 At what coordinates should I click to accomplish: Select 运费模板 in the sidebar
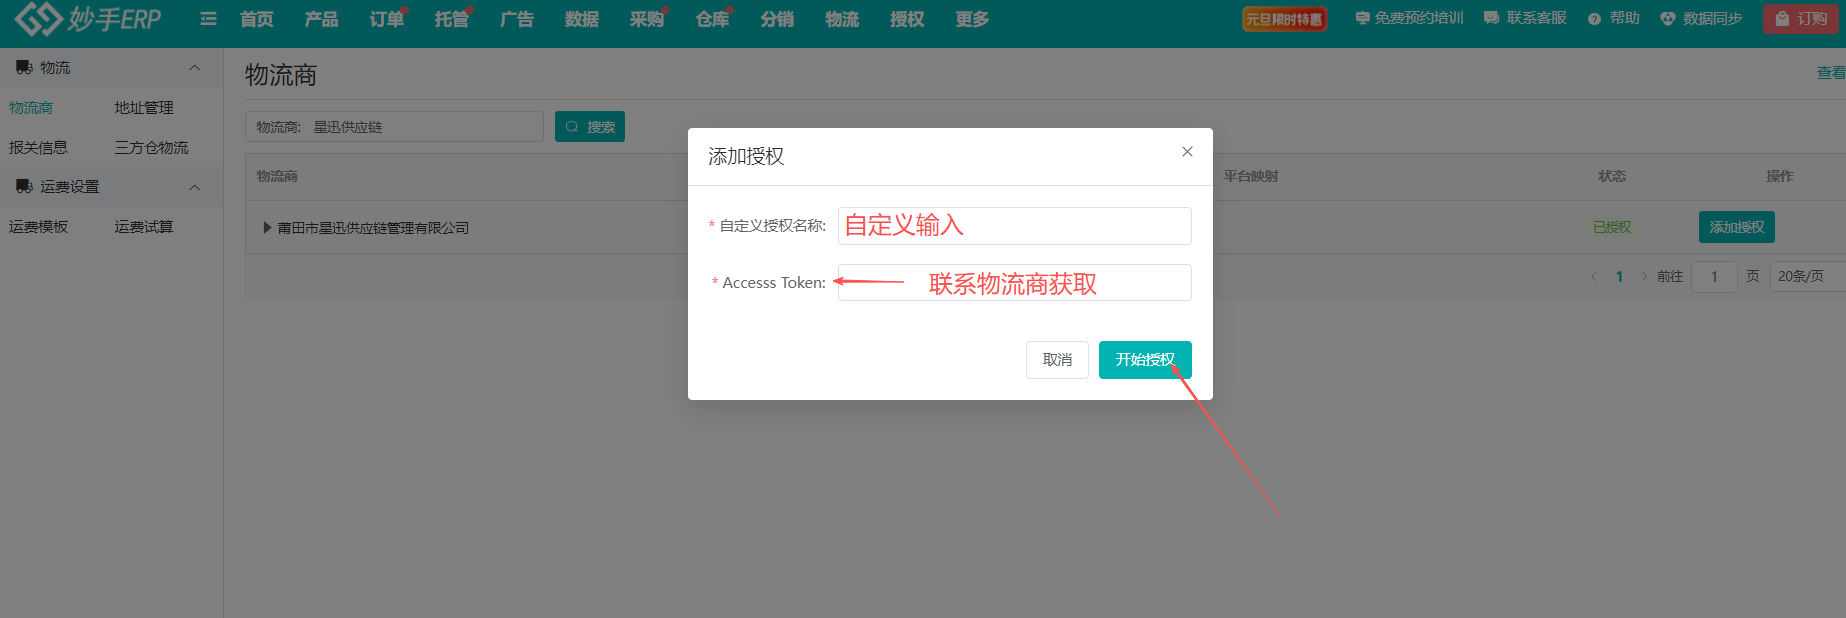point(39,227)
